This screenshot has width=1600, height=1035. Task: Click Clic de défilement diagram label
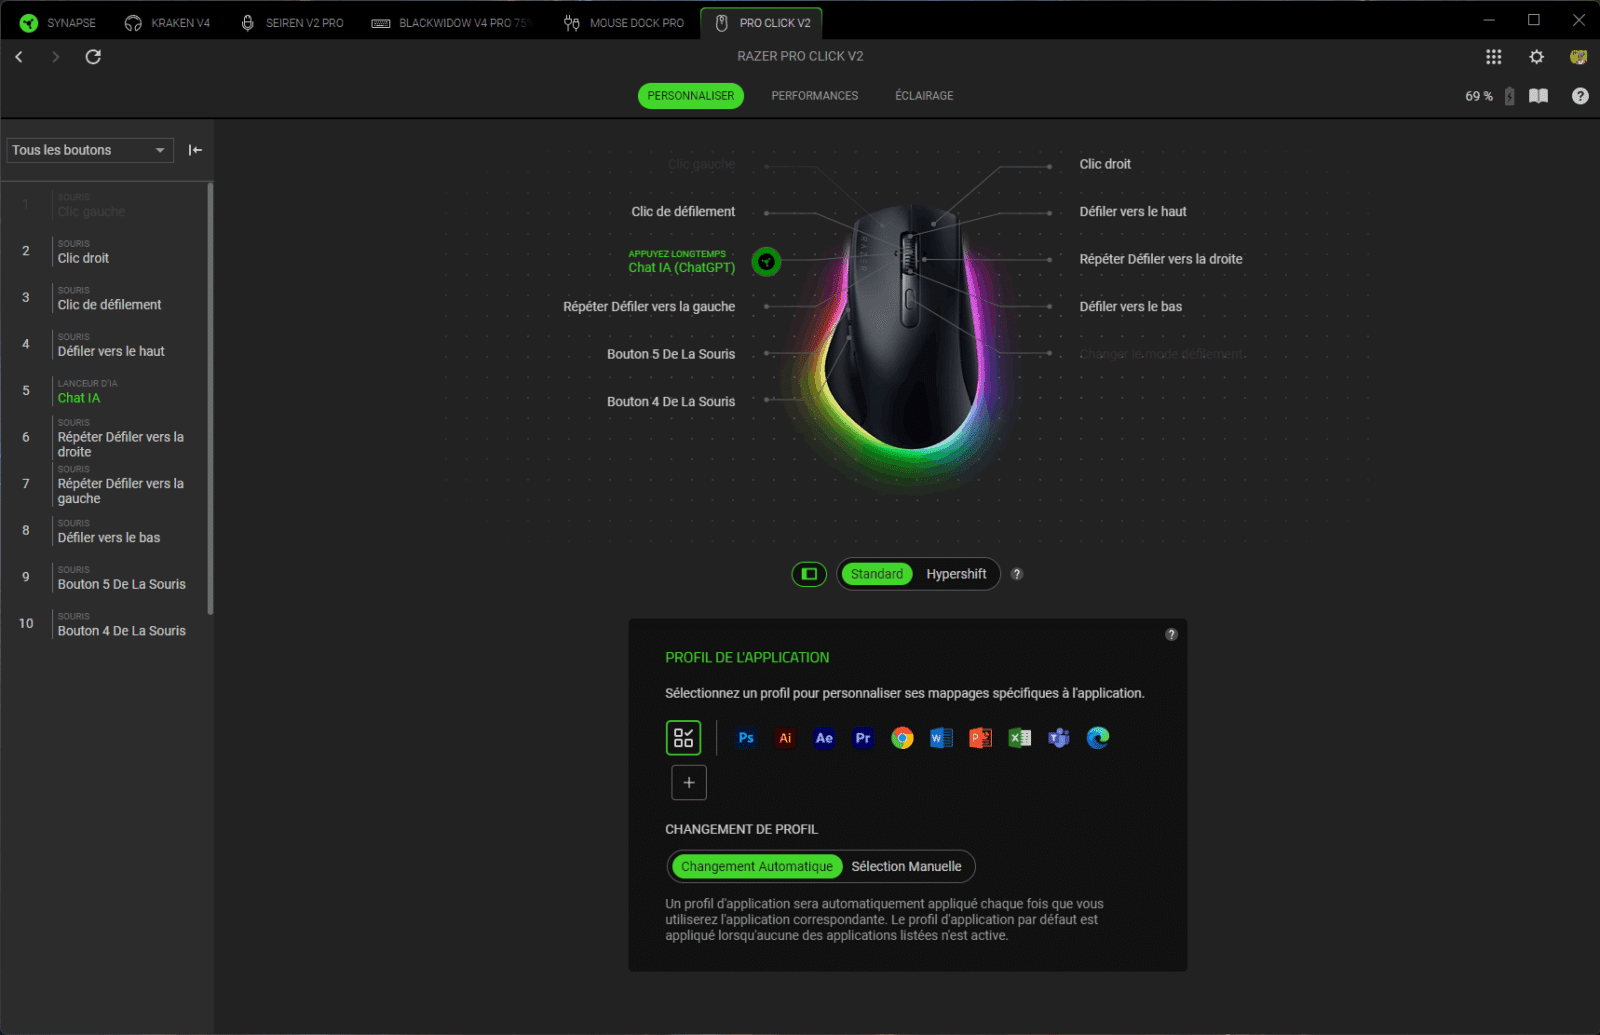(x=683, y=212)
